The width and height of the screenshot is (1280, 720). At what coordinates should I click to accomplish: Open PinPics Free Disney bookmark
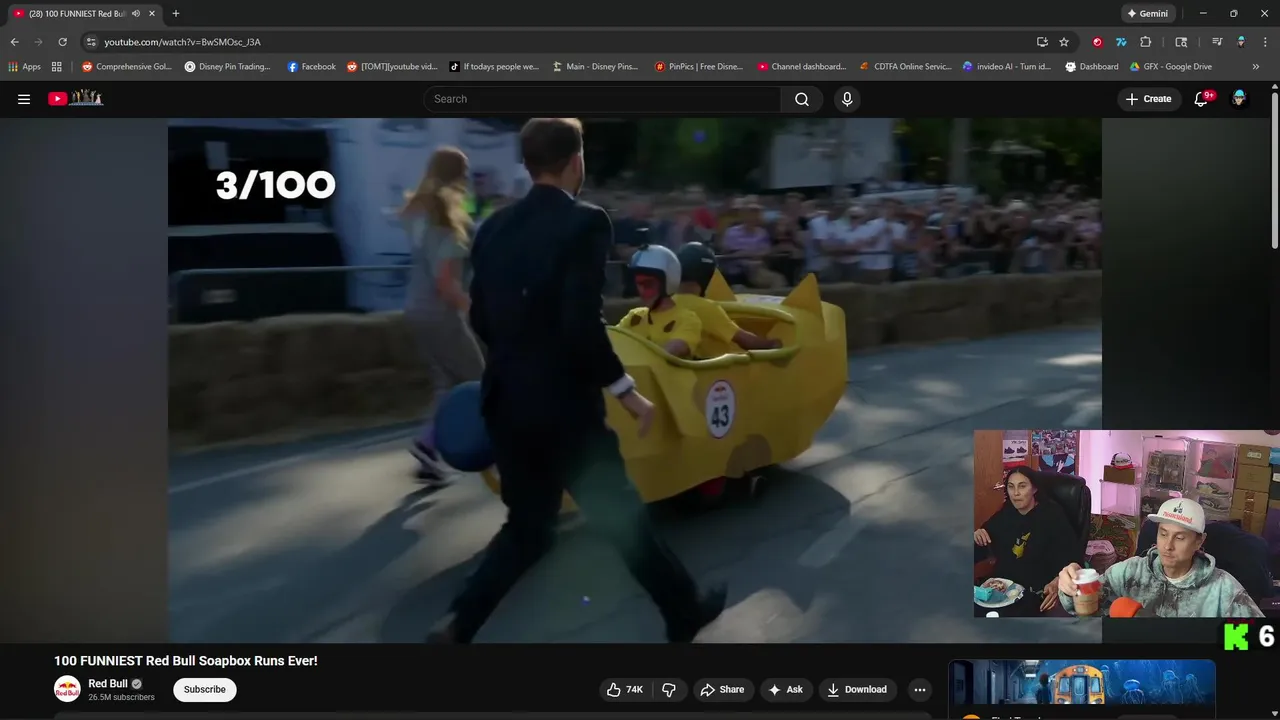[x=699, y=66]
